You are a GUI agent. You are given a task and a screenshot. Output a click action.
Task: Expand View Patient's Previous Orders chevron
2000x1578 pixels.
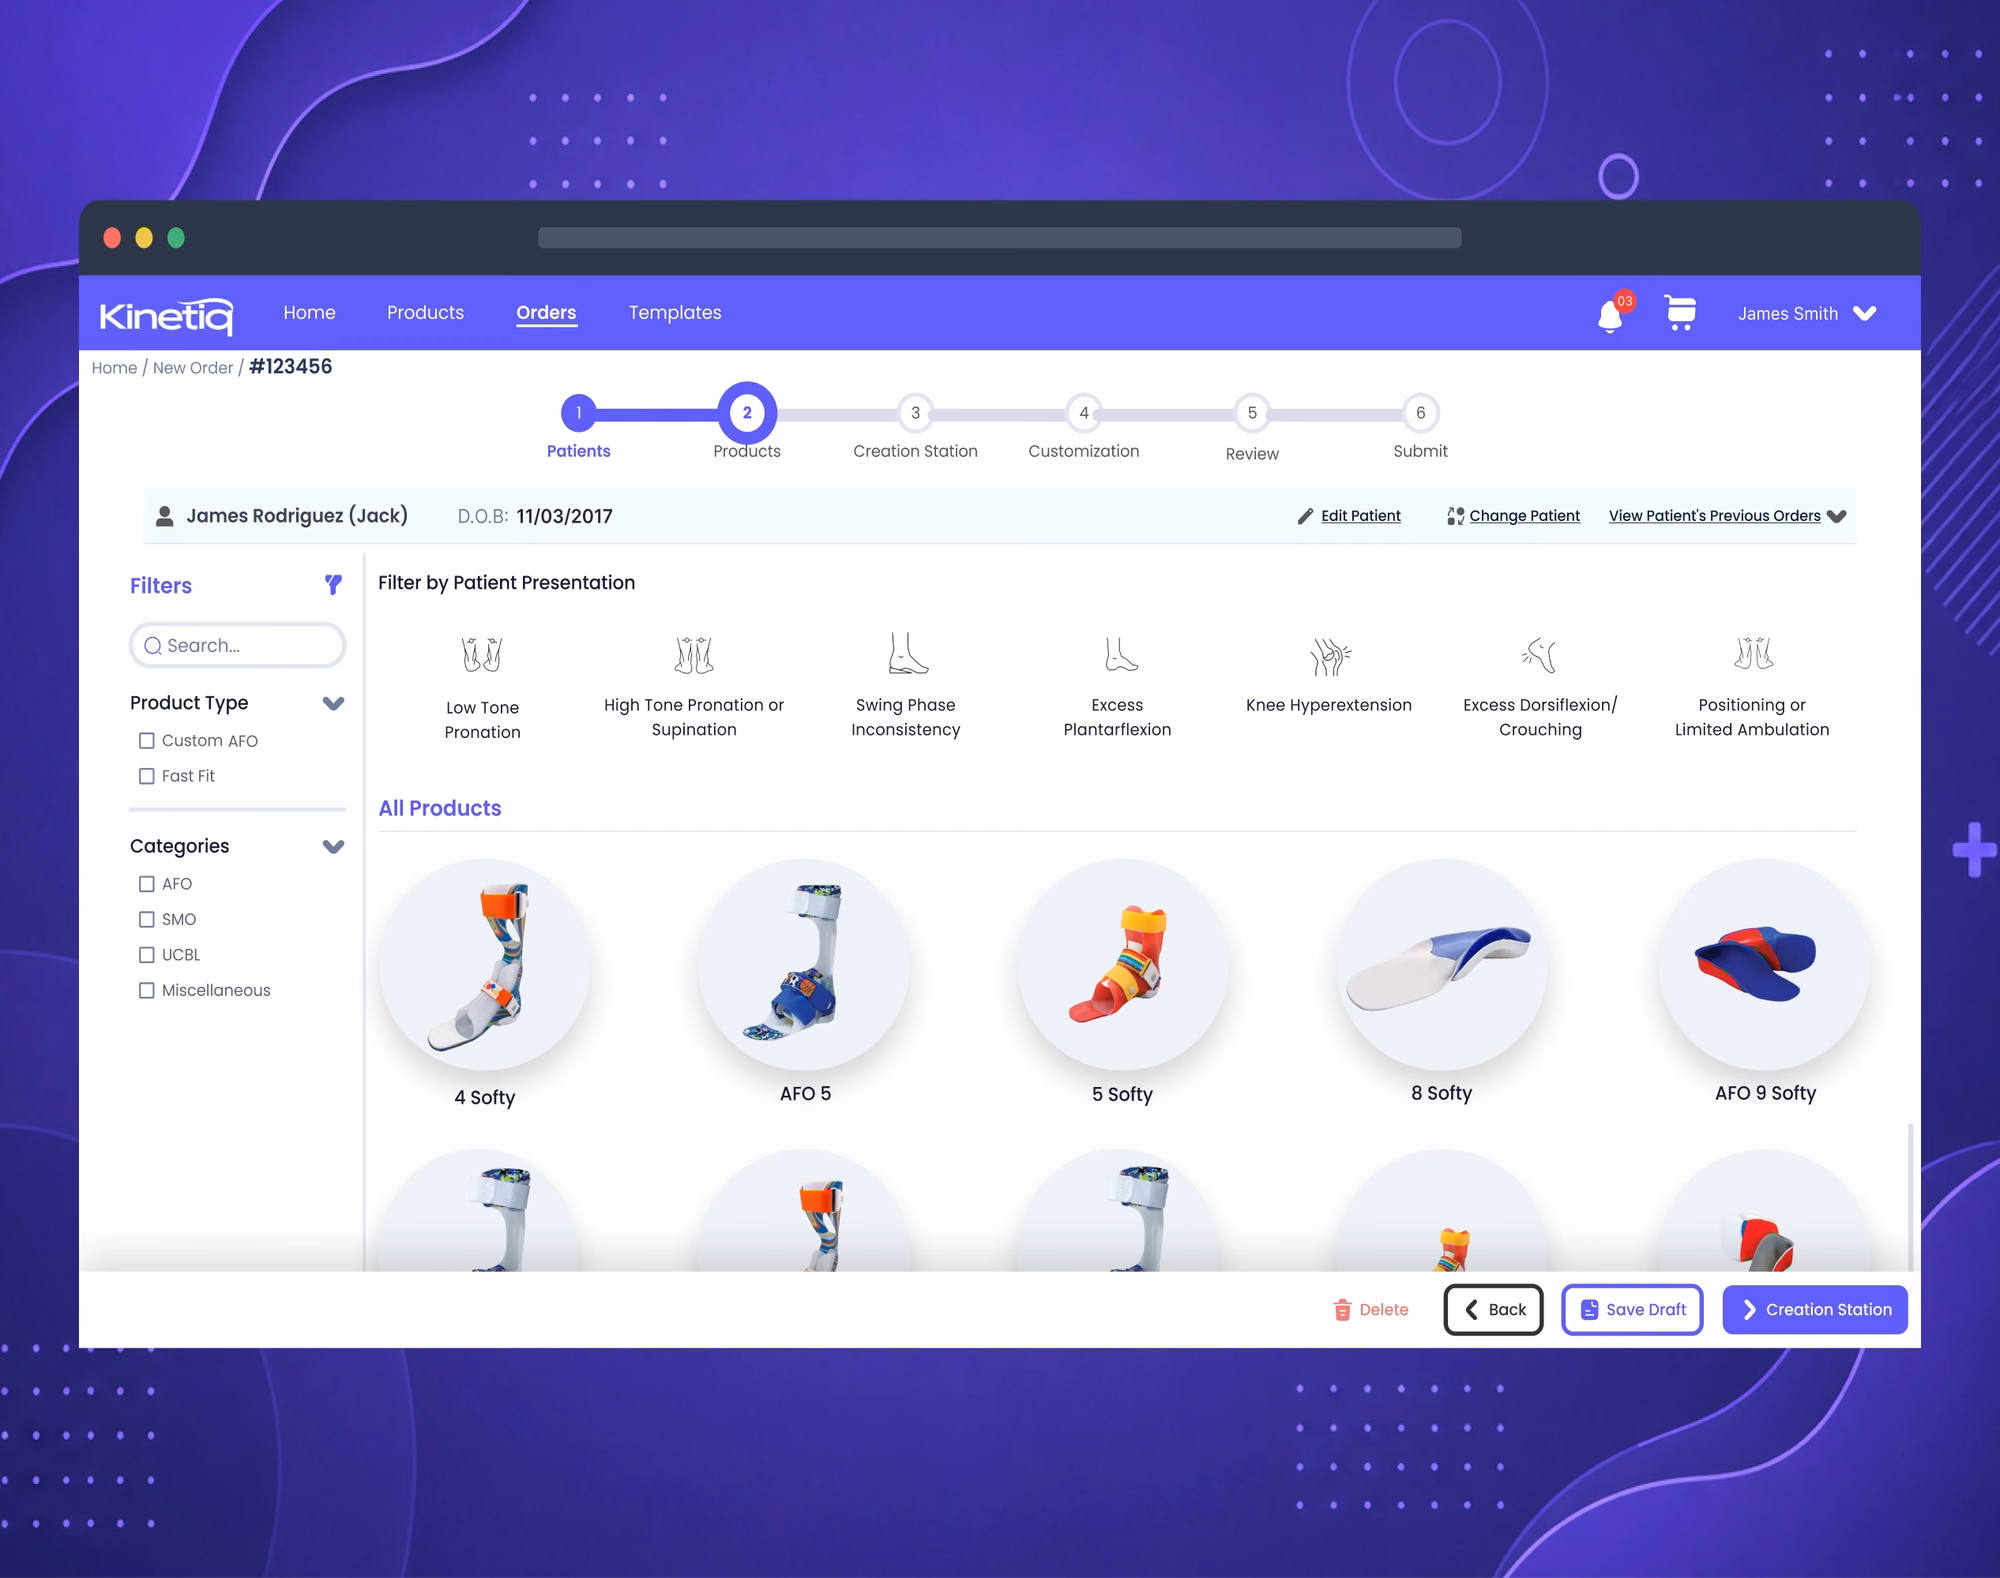tap(1836, 516)
